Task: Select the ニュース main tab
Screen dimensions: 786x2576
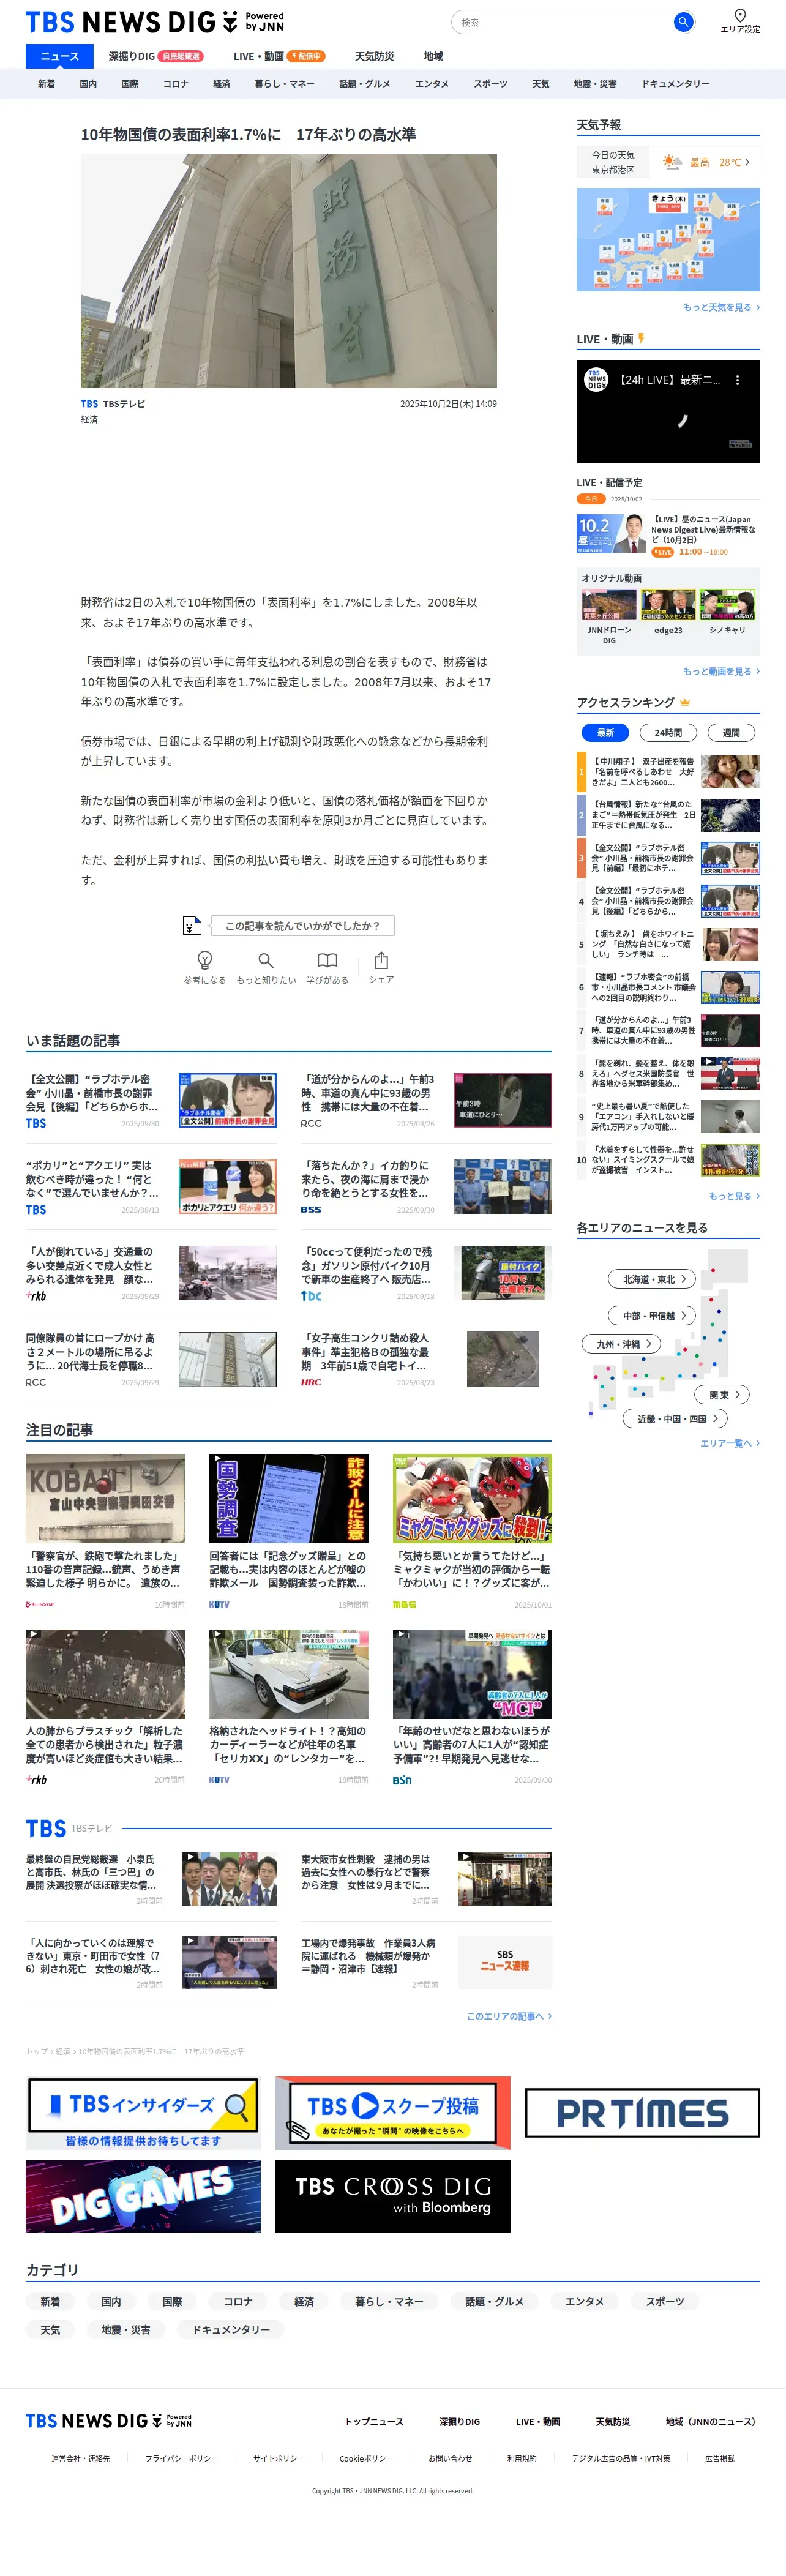Action: point(59,56)
